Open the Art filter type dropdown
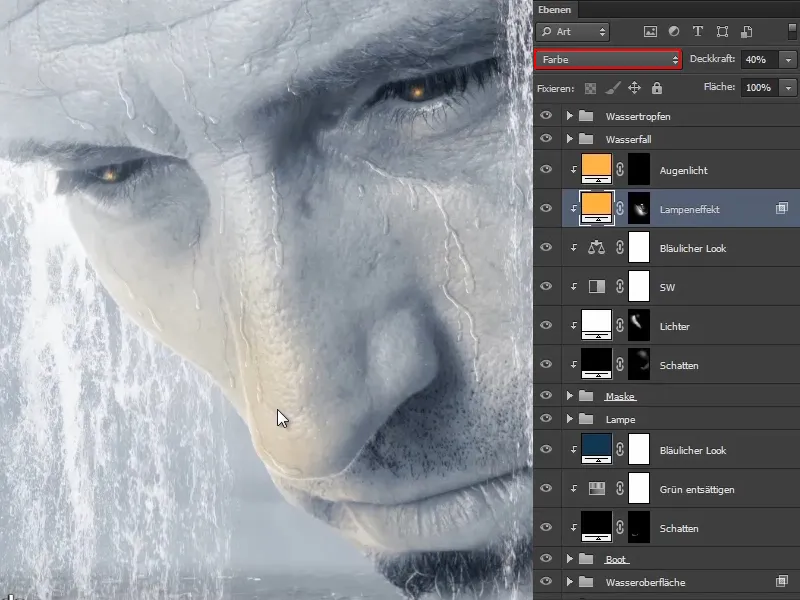 pos(572,32)
